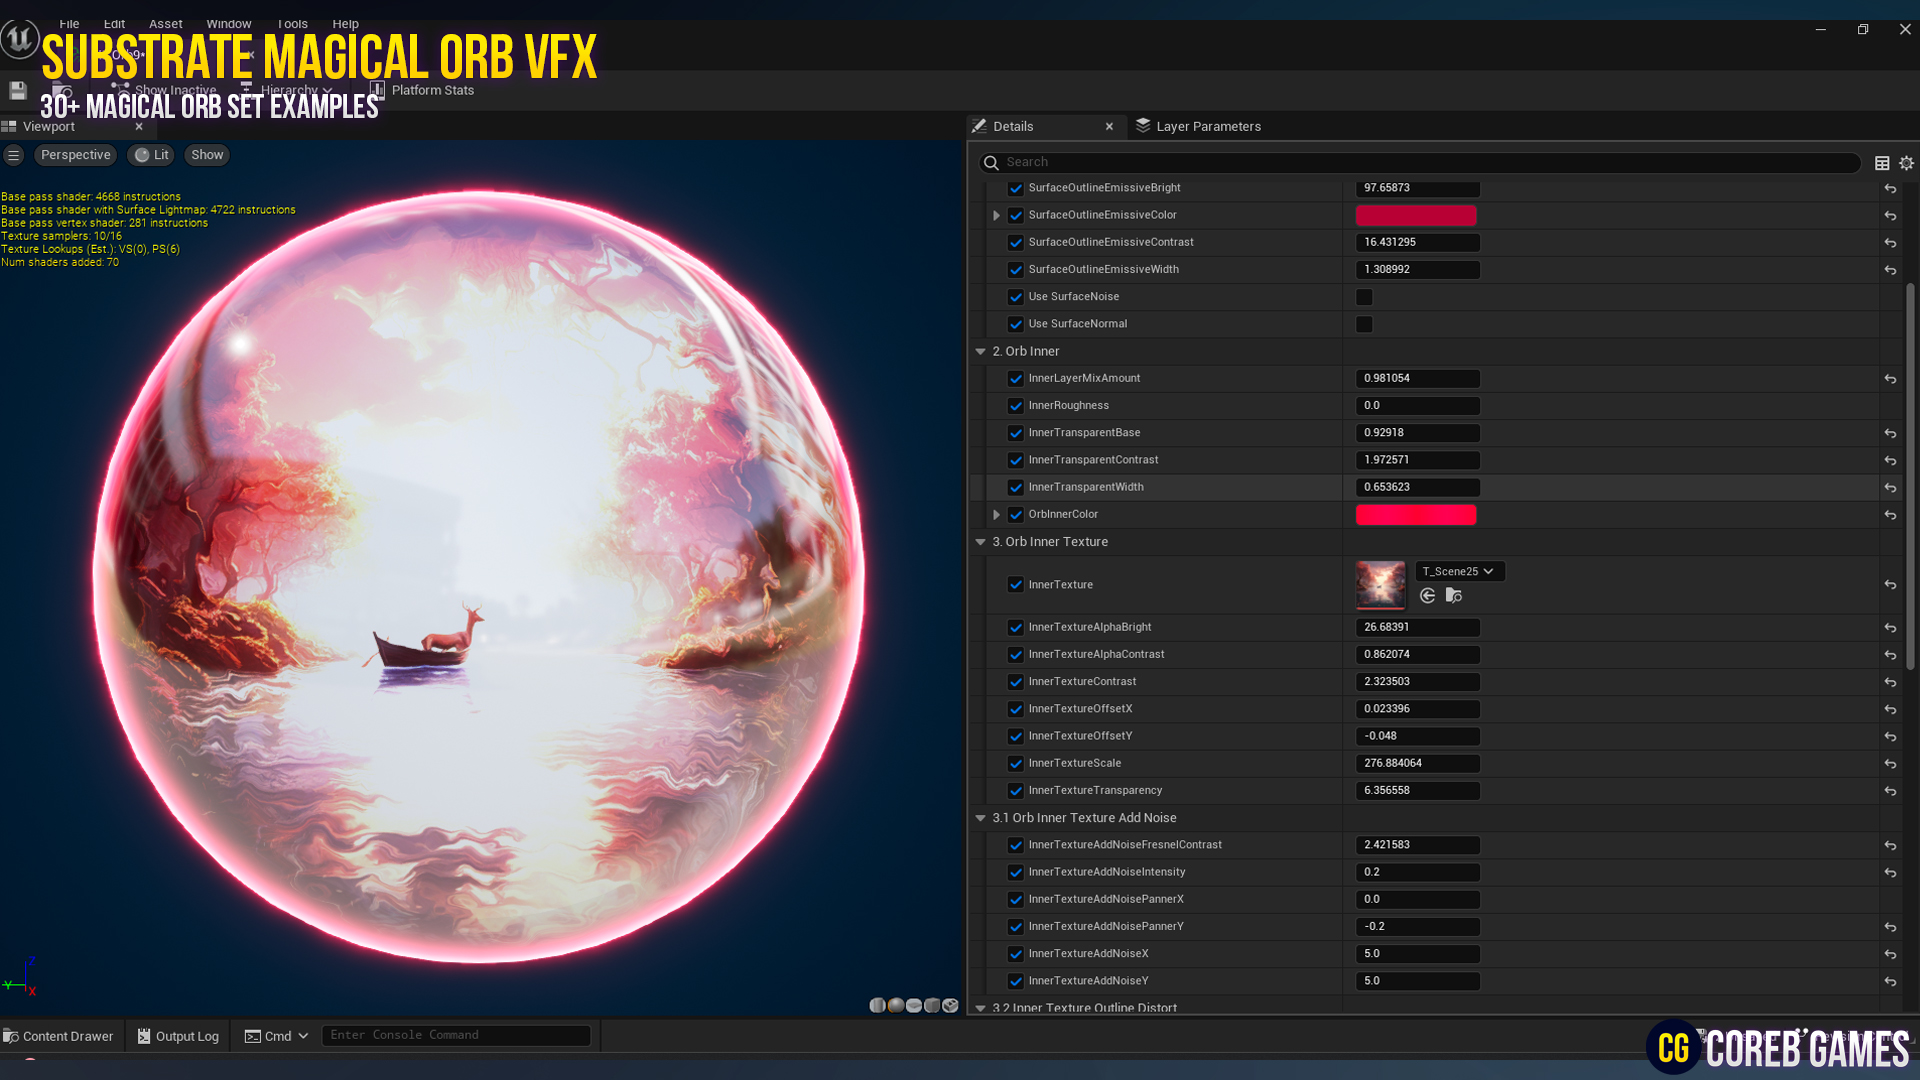Open the Content Drawer
This screenshot has width=1920, height=1080.
pos(60,1036)
